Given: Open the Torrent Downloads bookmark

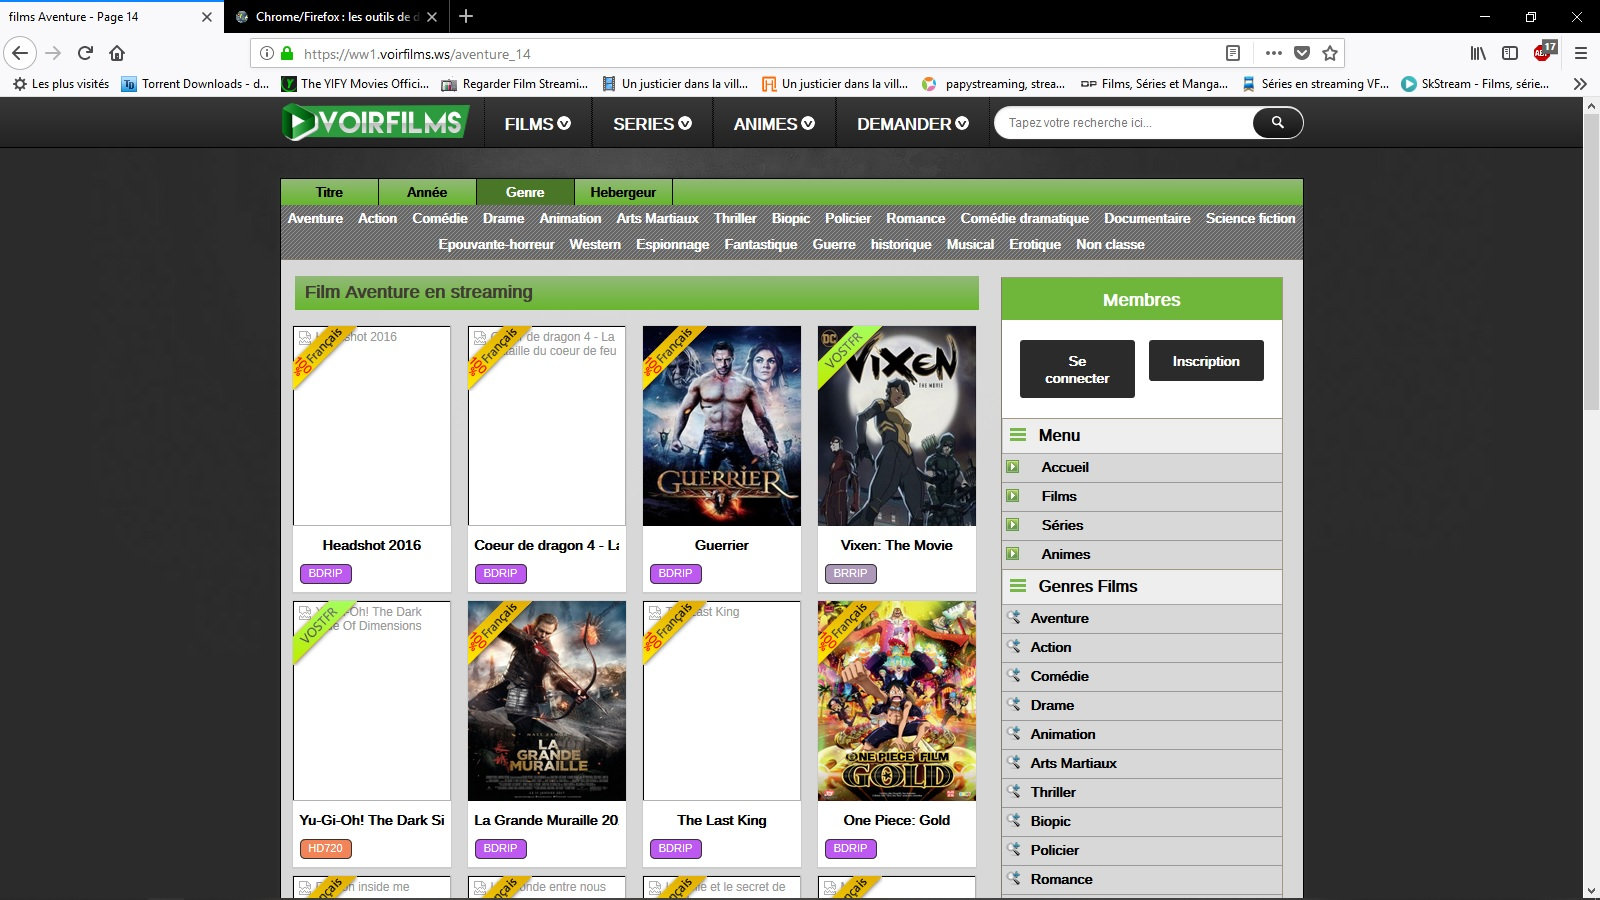Looking at the screenshot, I should tap(195, 84).
